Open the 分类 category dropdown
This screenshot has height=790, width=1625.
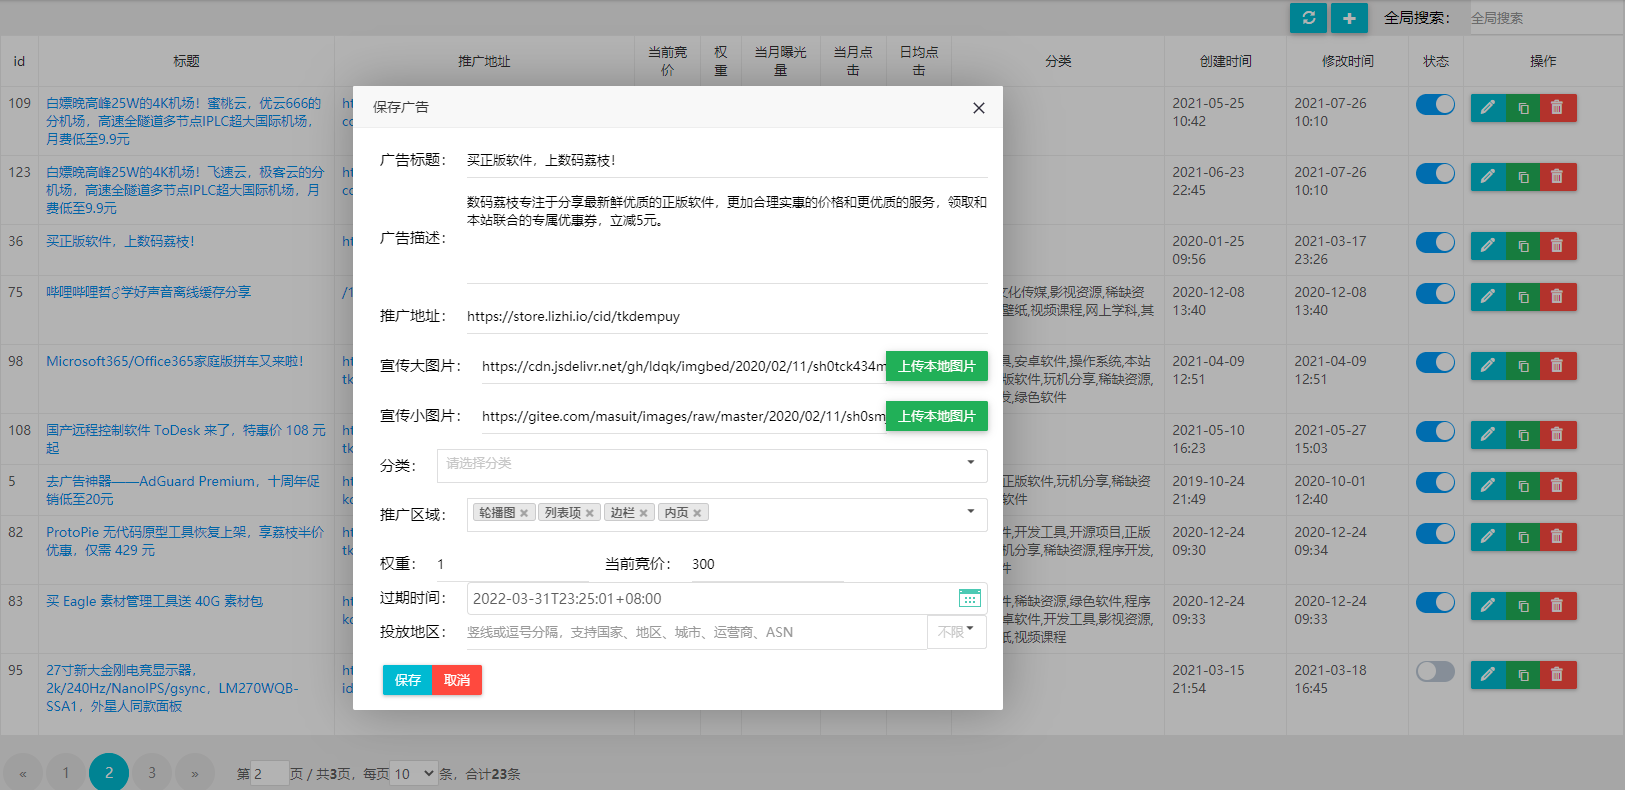point(712,465)
